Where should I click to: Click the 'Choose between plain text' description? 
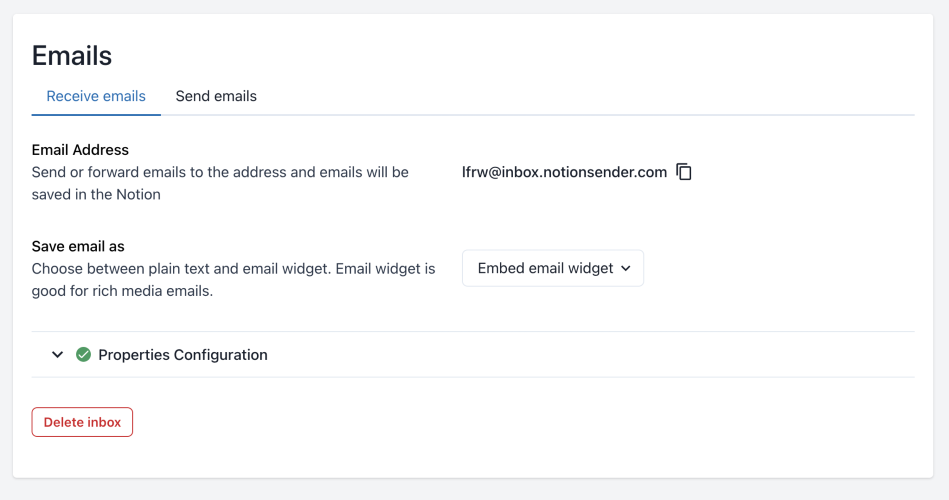(x=233, y=269)
